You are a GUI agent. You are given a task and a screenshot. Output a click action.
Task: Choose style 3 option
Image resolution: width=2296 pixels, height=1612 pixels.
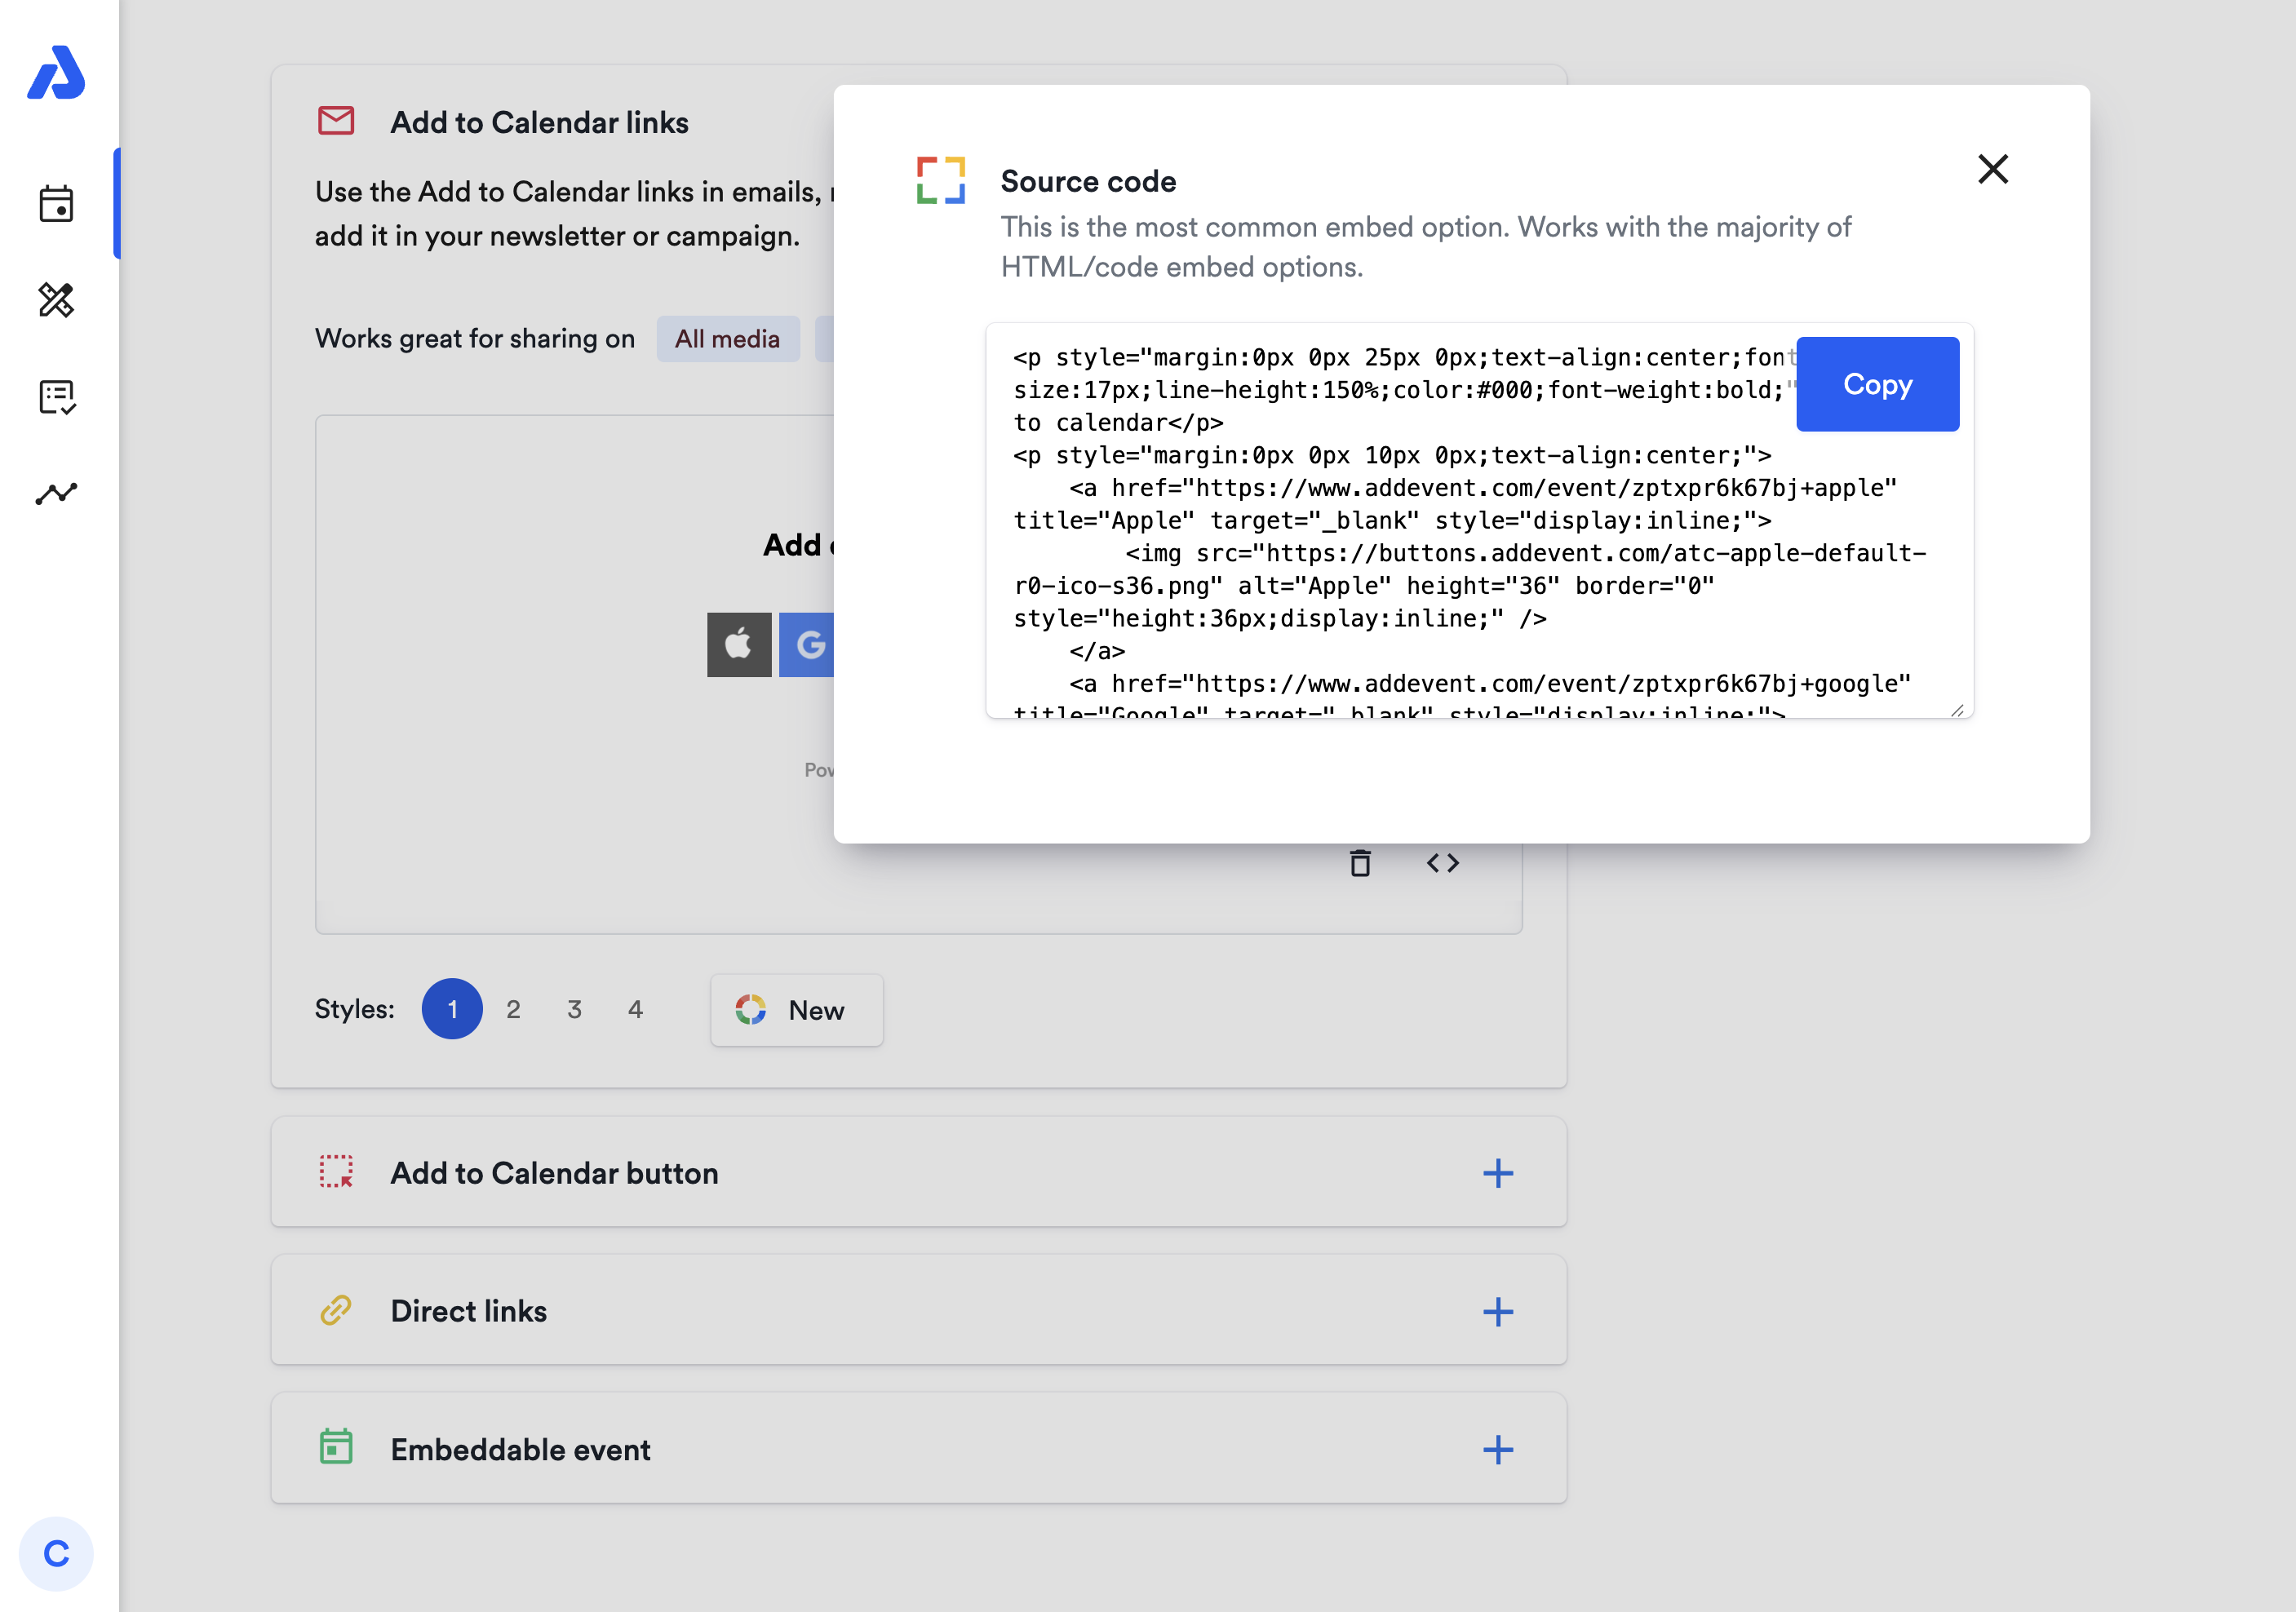tap(574, 1009)
